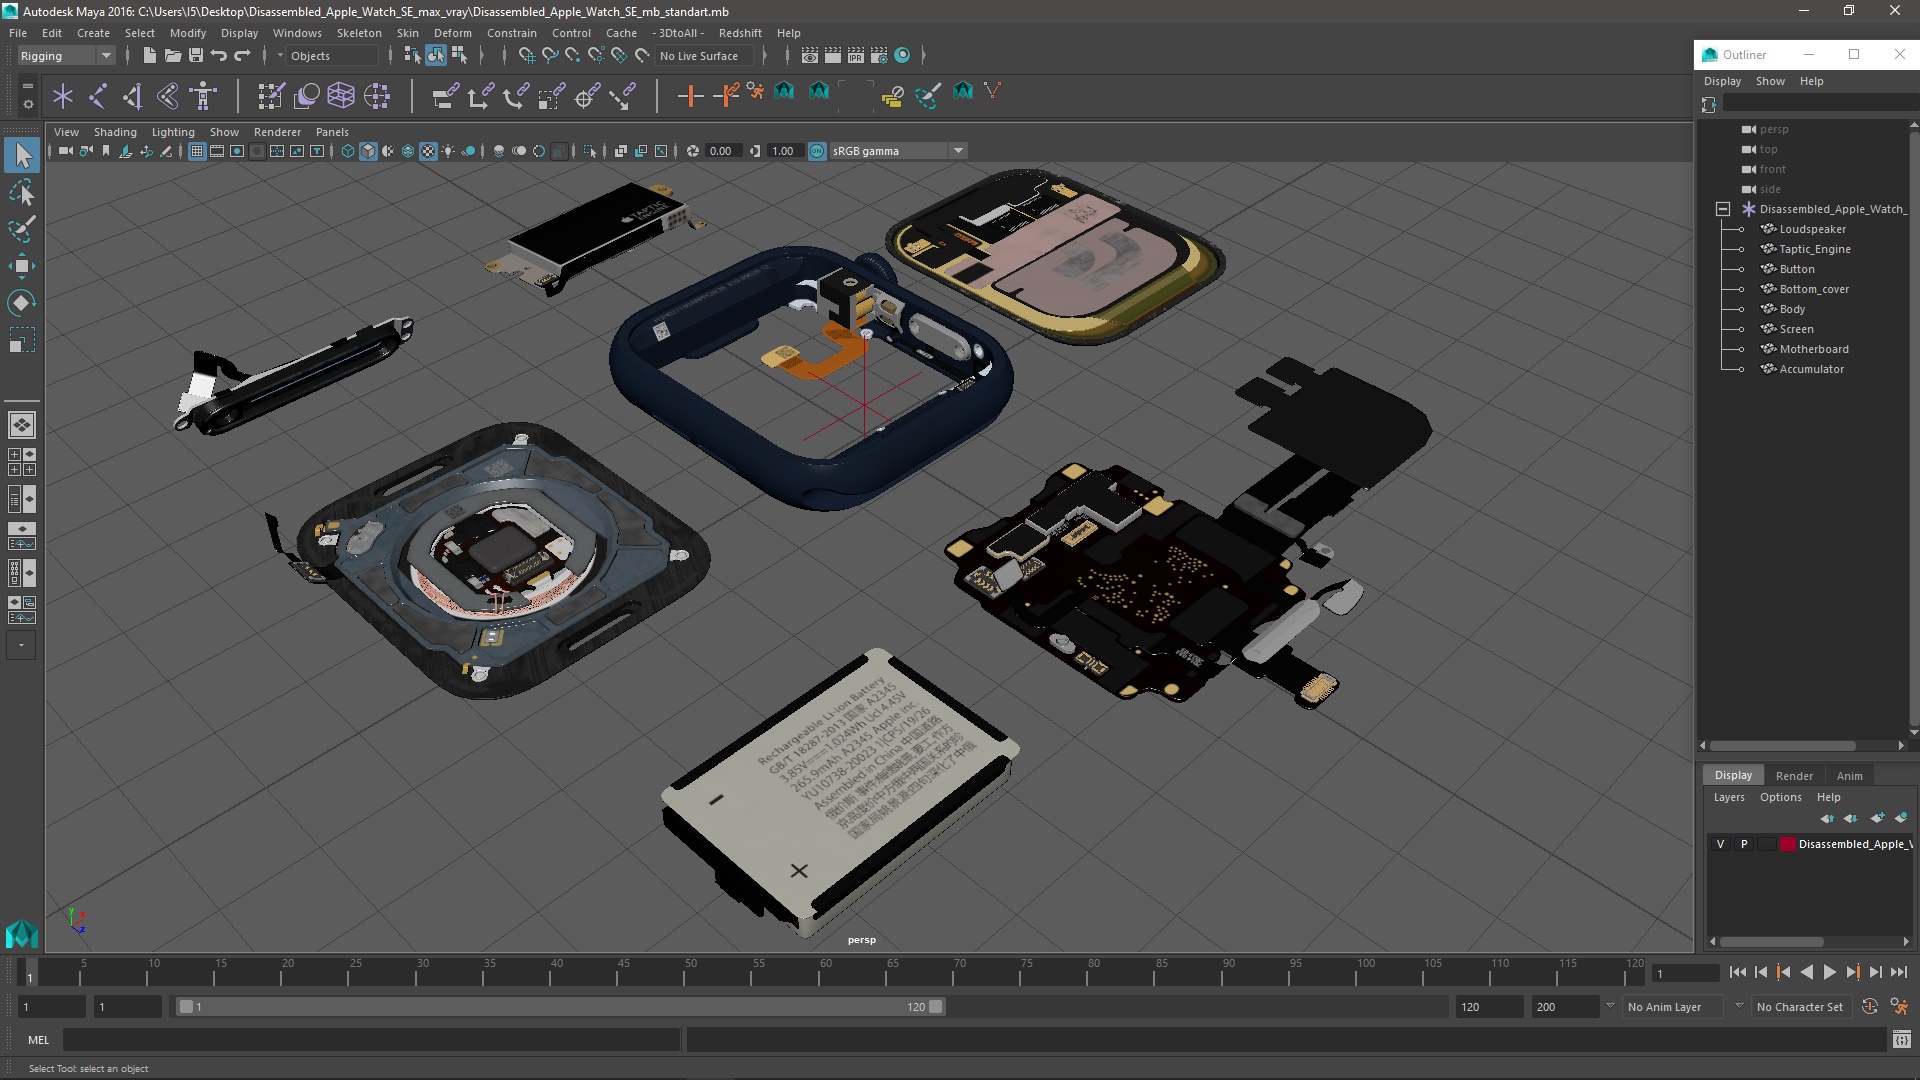This screenshot has width=1920, height=1080.
Task: Toggle Isolate Select in viewport
Action: pos(590,151)
